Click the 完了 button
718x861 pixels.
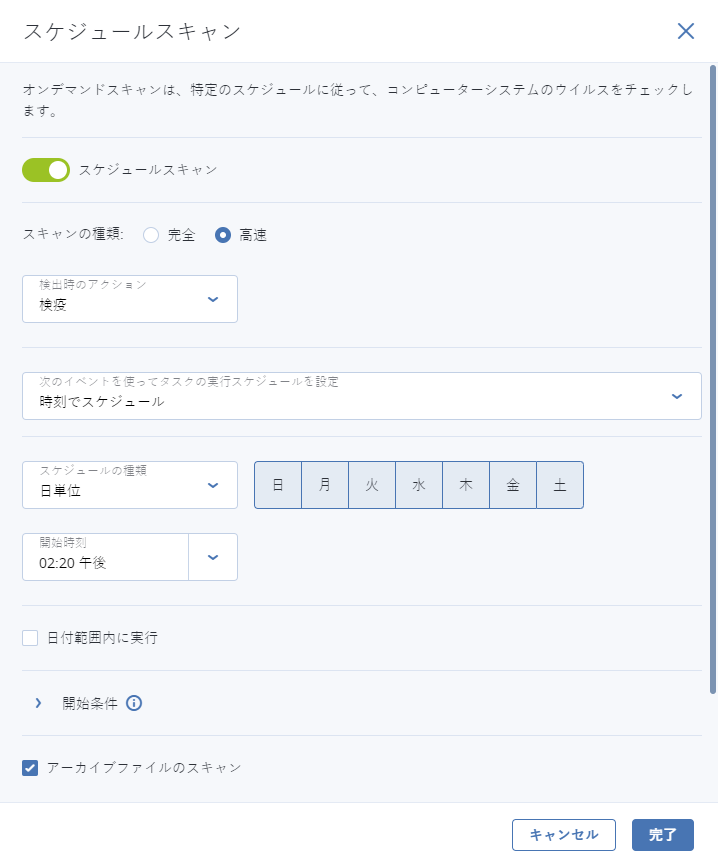tap(663, 835)
